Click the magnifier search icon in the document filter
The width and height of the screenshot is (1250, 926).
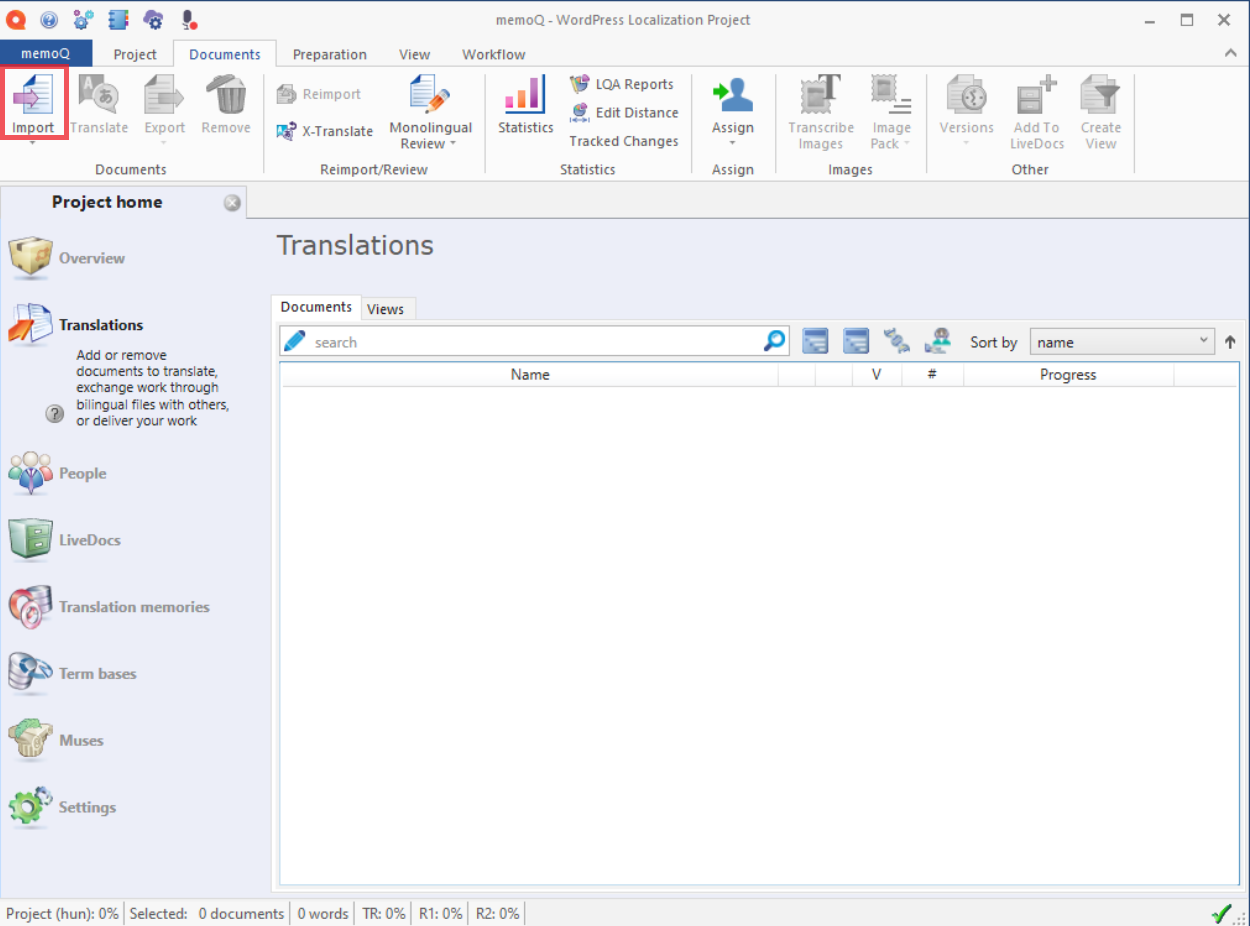(775, 342)
